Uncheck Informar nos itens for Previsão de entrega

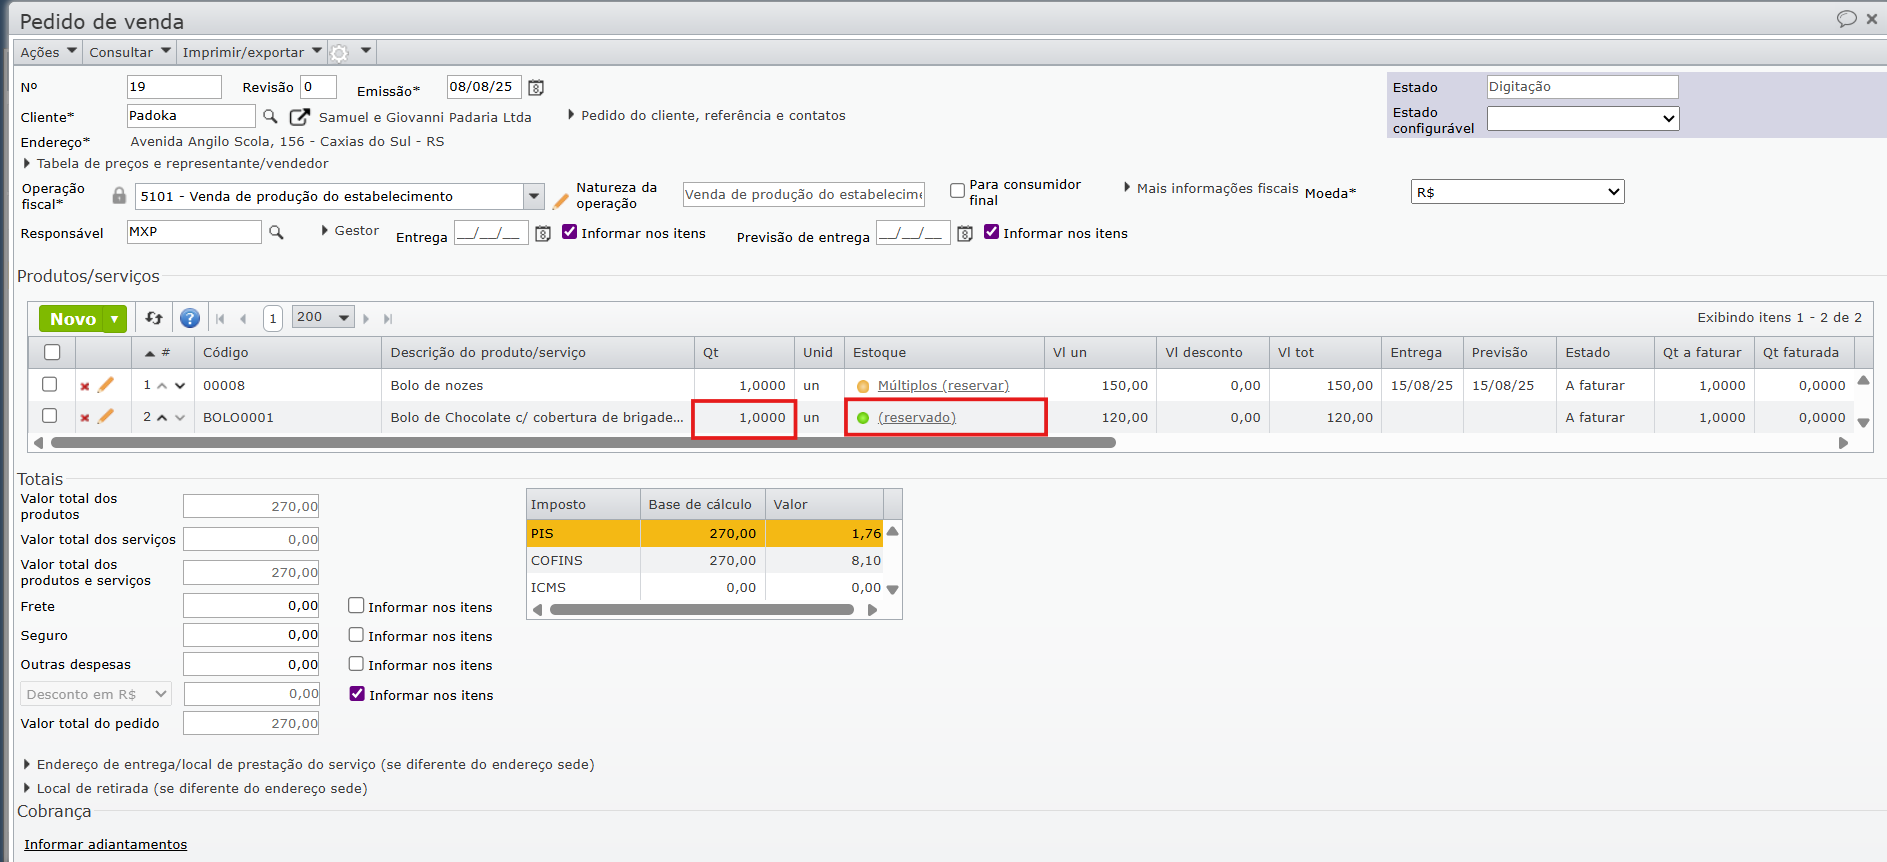[992, 232]
